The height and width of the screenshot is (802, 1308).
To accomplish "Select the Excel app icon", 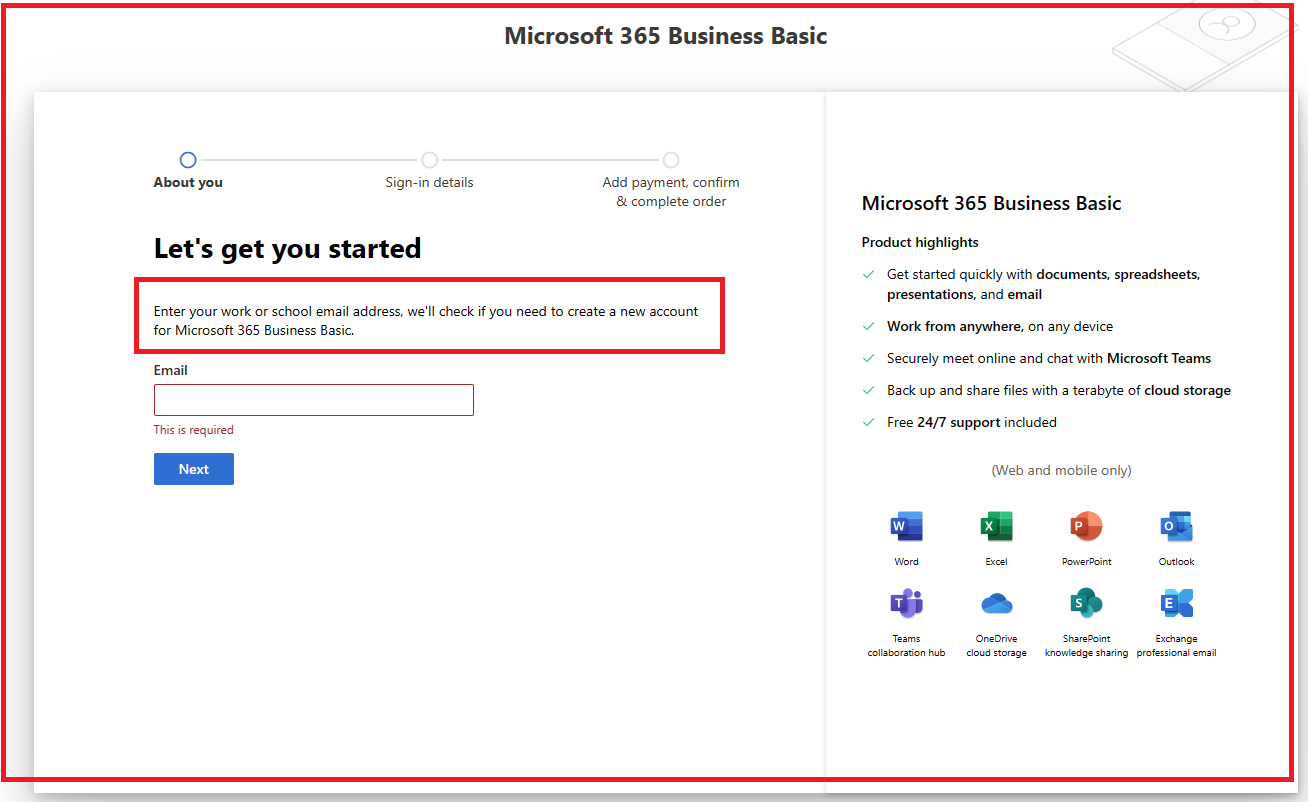I will (x=996, y=524).
